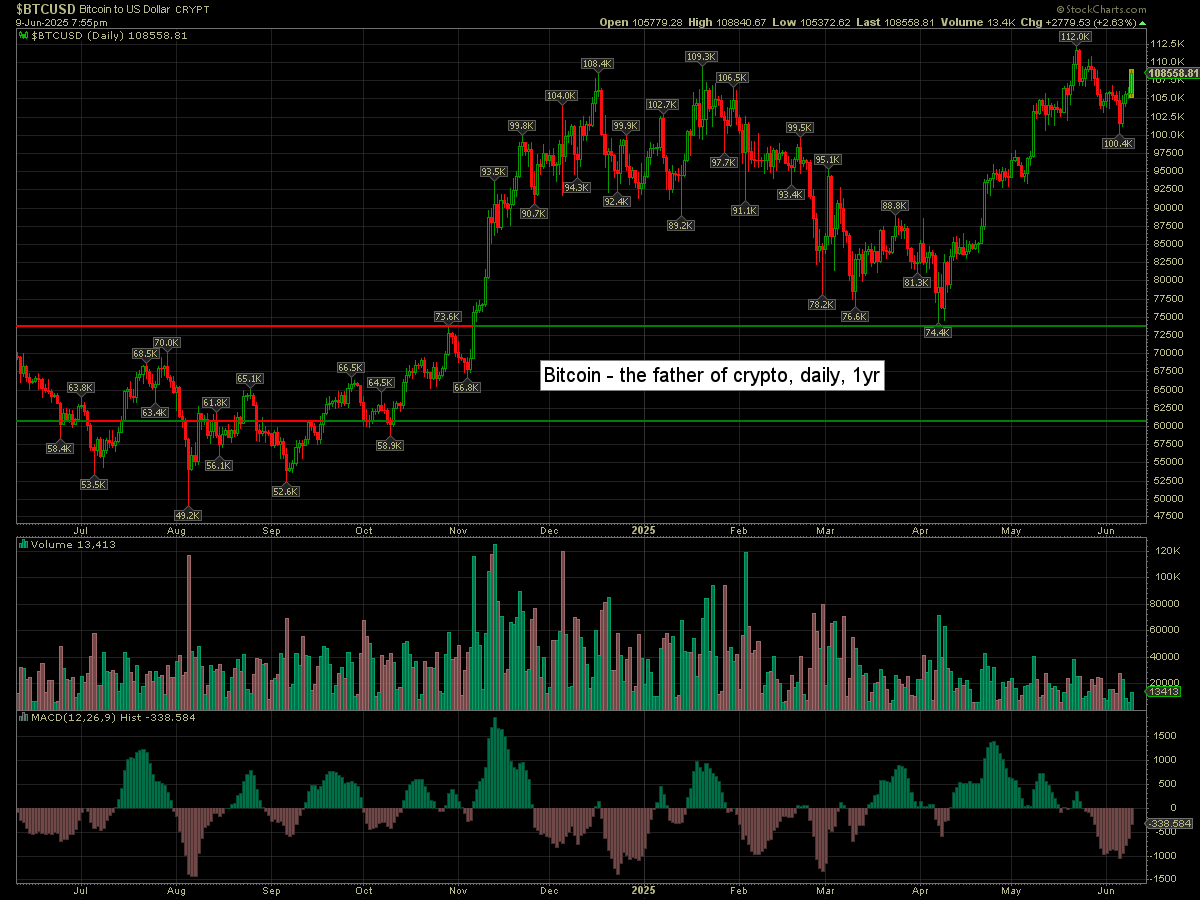The width and height of the screenshot is (1200, 900).
Task: Click the 49.2K August low marker
Action: tap(188, 515)
